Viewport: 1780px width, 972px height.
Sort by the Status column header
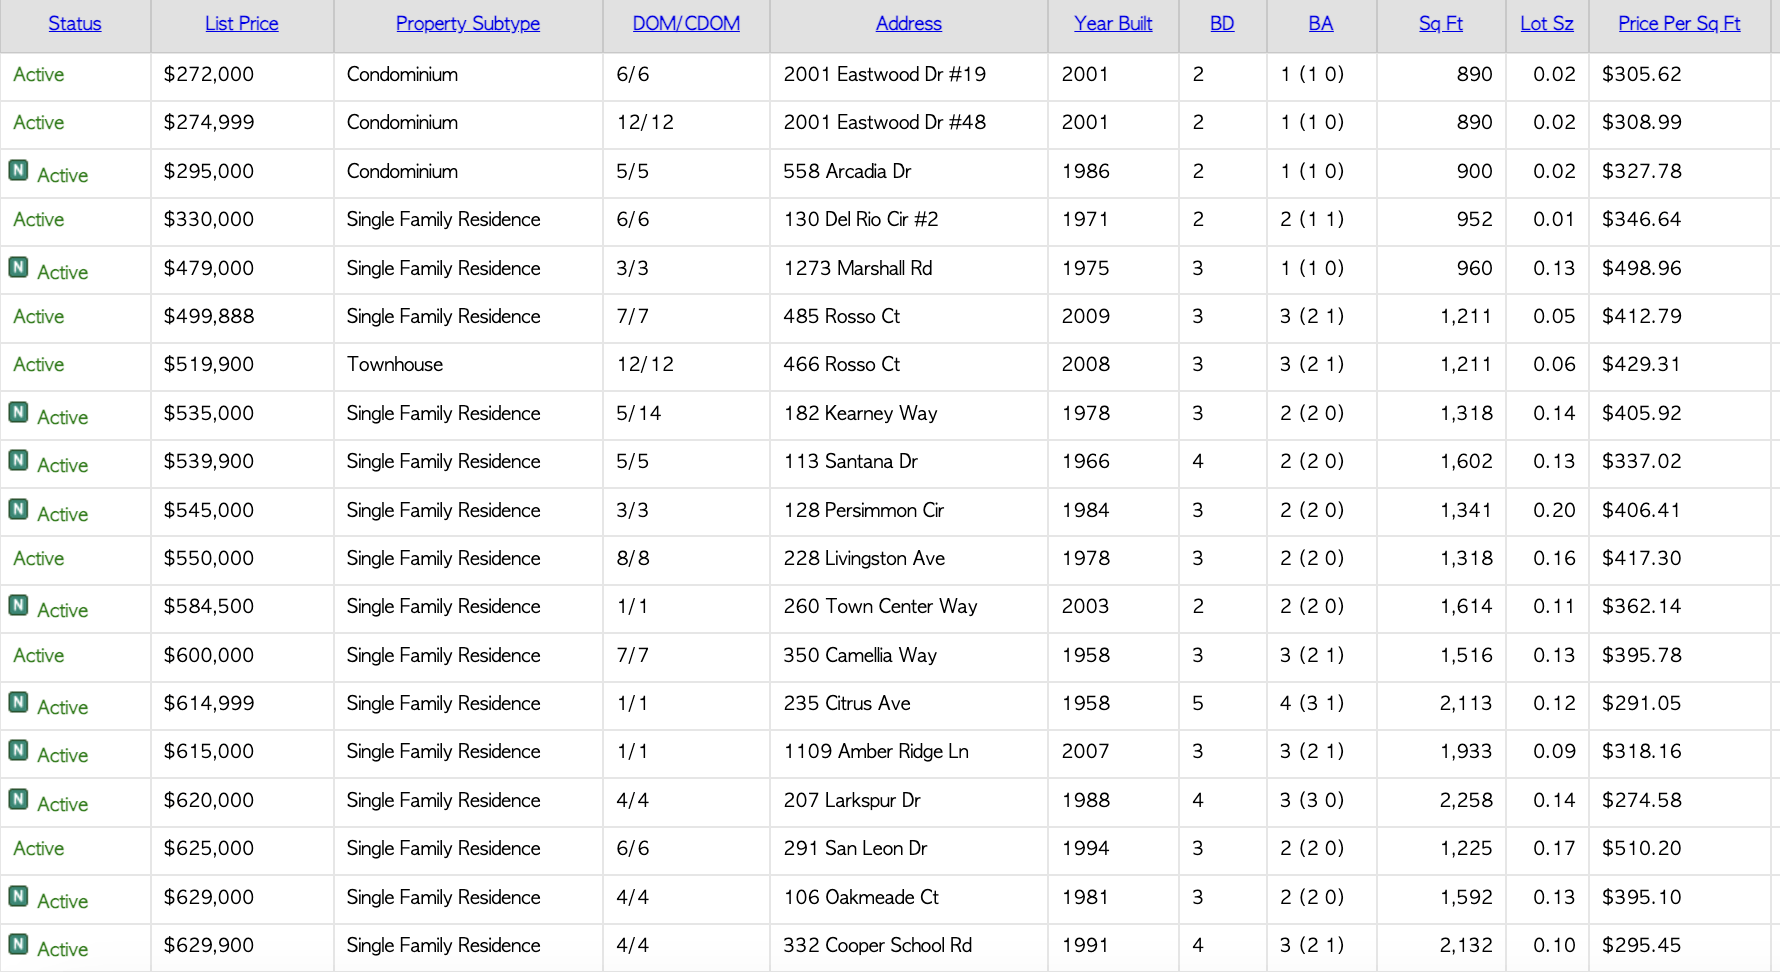75,24
